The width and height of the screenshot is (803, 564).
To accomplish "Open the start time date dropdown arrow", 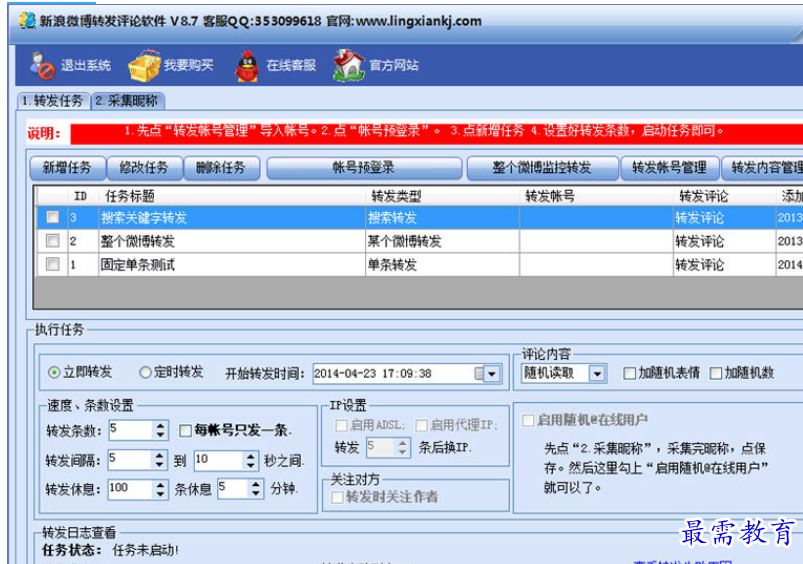I will pyautogui.click(x=492, y=374).
